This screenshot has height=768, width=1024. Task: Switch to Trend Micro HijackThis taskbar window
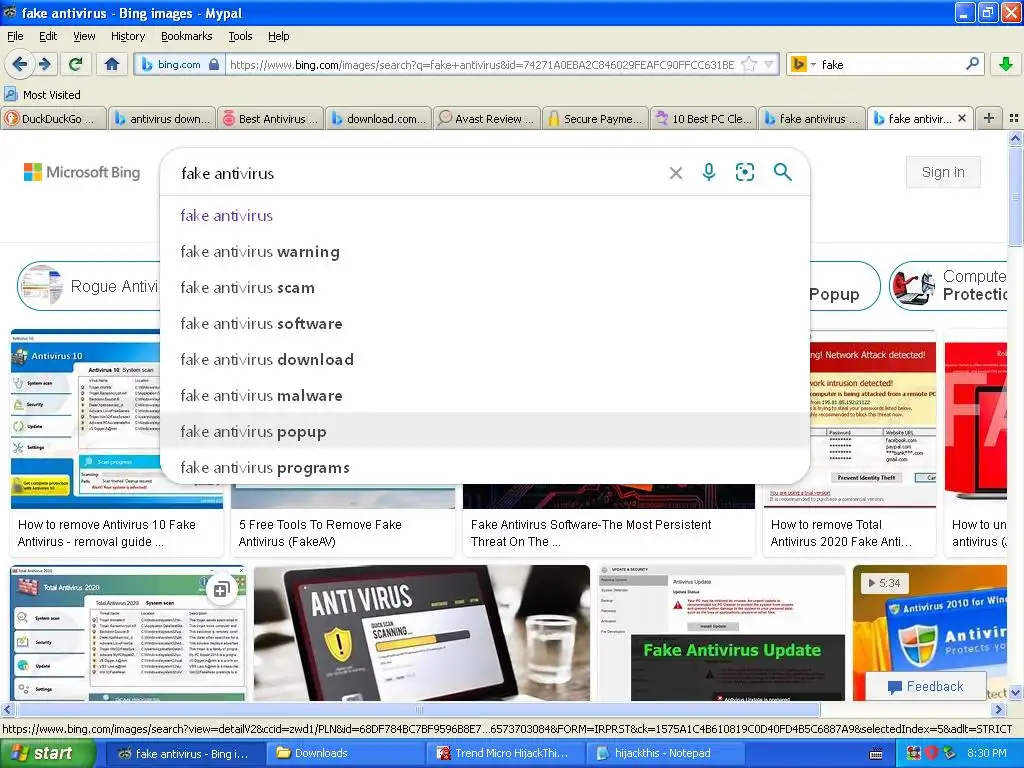[506, 753]
